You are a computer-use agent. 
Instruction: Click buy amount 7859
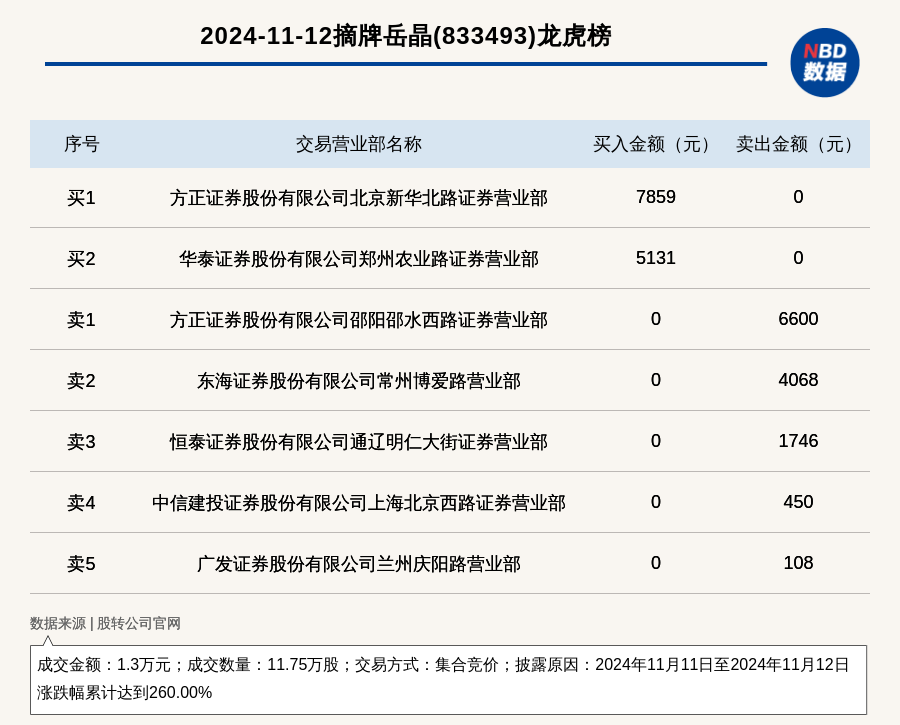(x=655, y=197)
